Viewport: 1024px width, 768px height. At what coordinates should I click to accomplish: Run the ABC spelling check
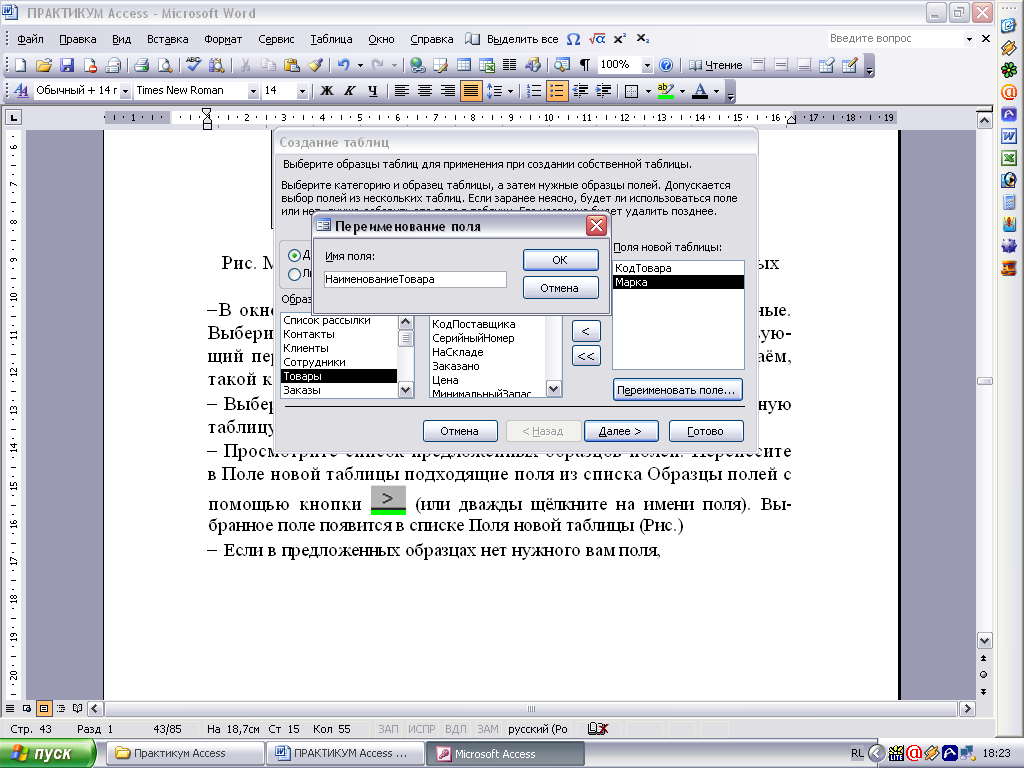(193, 65)
